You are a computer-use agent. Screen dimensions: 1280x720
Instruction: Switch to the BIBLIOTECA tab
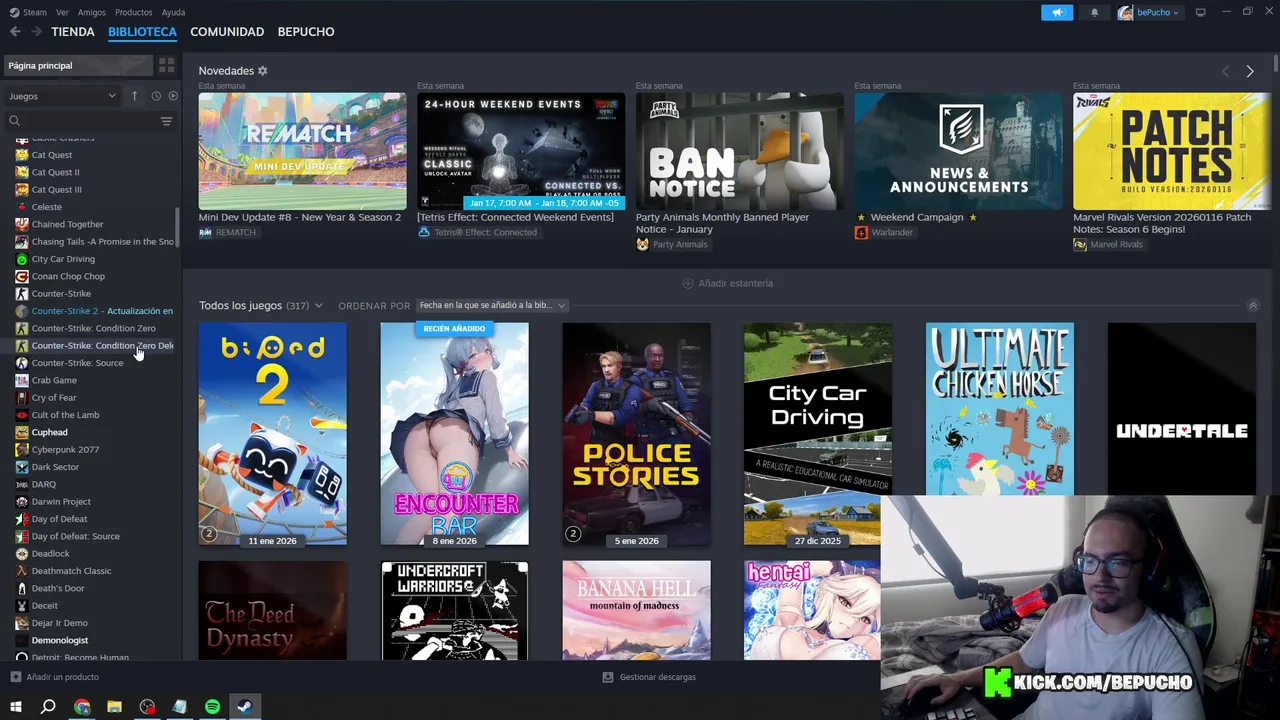pyautogui.click(x=142, y=32)
